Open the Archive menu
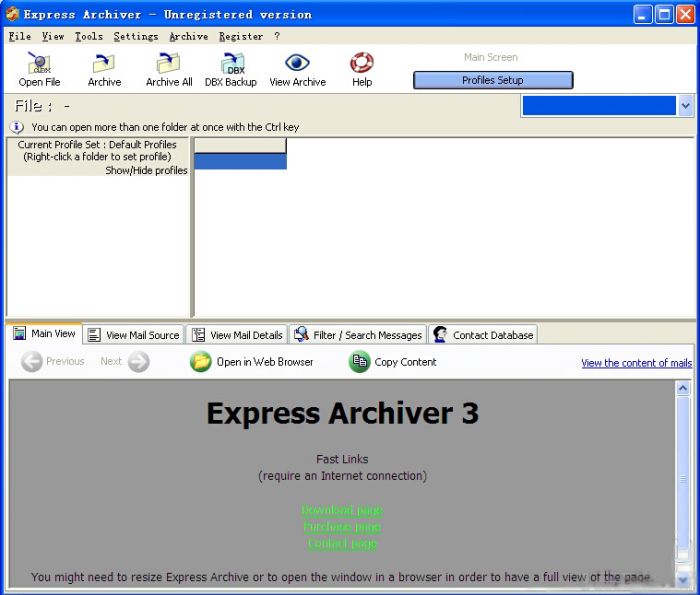The width and height of the screenshot is (700, 595). tap(188, 36)
